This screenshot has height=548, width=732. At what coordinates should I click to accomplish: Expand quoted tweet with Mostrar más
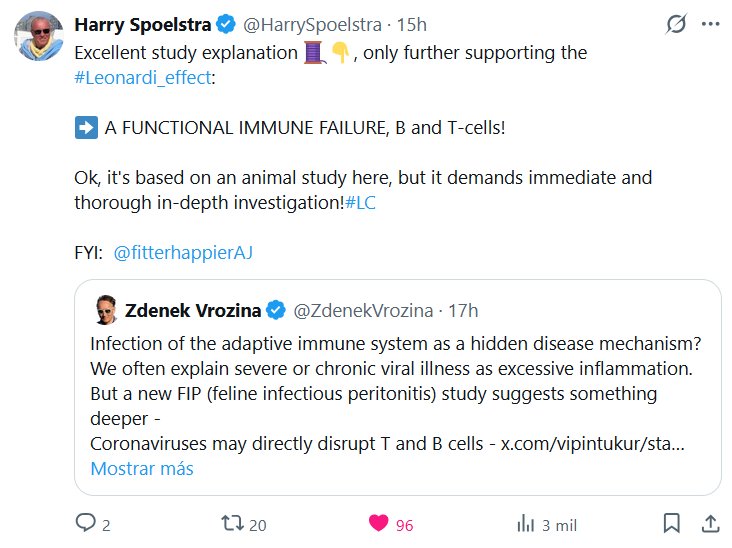click(142, 468)
